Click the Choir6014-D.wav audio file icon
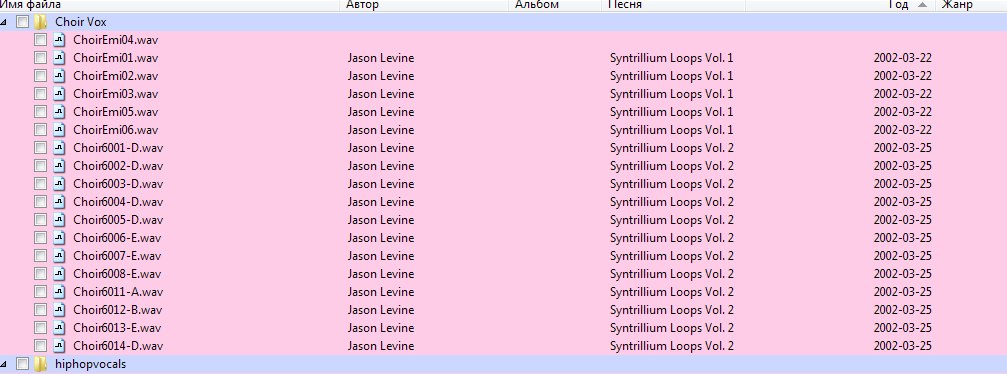1007x374 pixels. coord(59,346)
